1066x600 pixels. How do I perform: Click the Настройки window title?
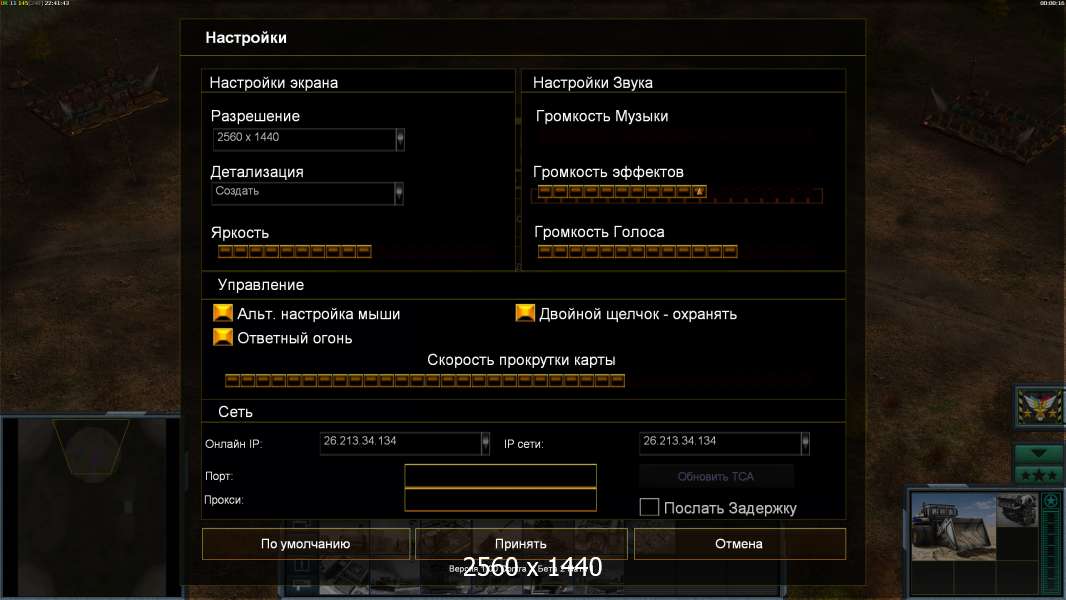[246, 38]
